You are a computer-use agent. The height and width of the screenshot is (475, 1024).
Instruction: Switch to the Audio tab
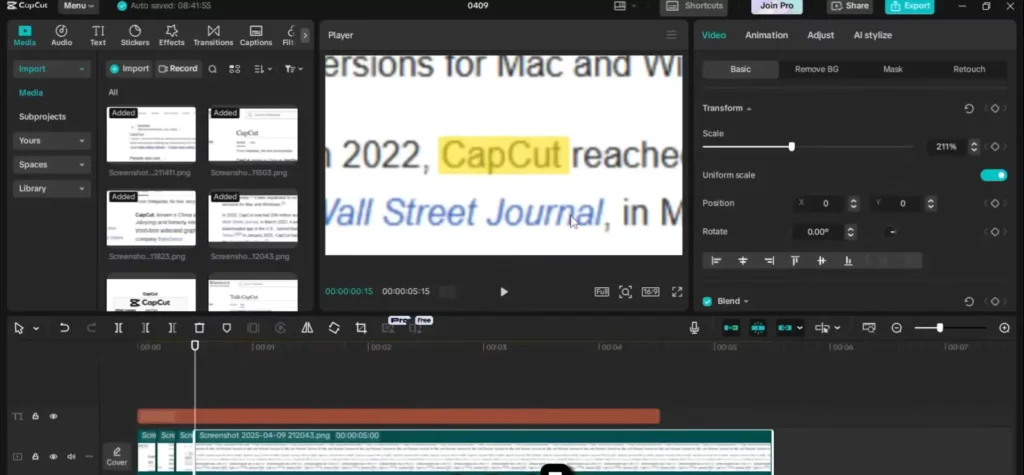click(x=61, y=35)
